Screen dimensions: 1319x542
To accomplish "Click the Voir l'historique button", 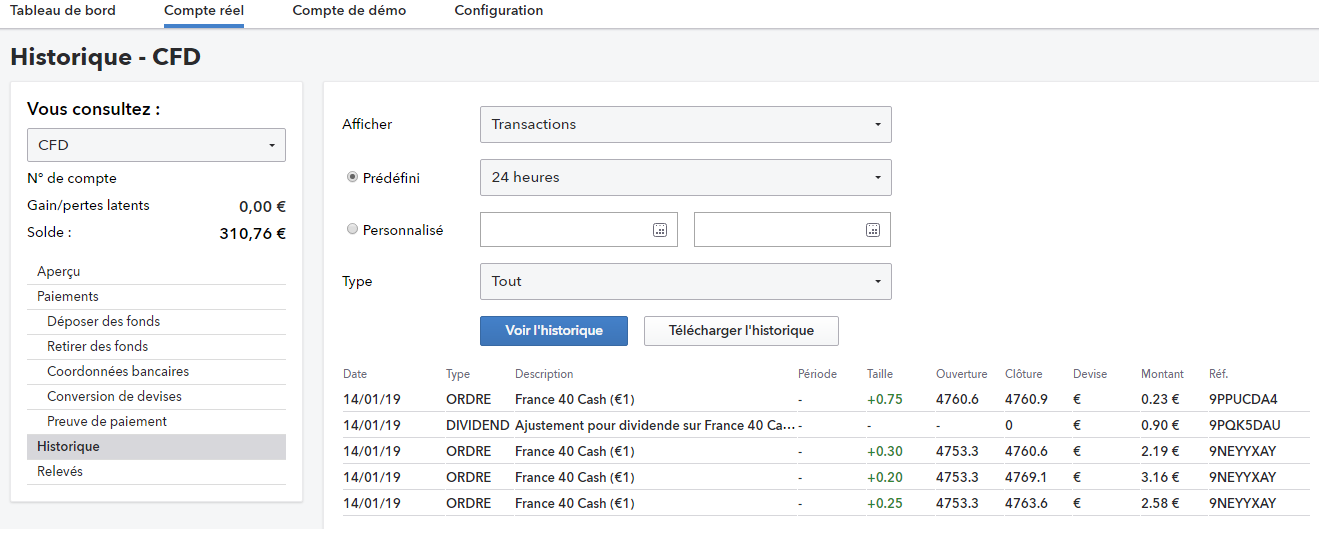I will 554,331.
